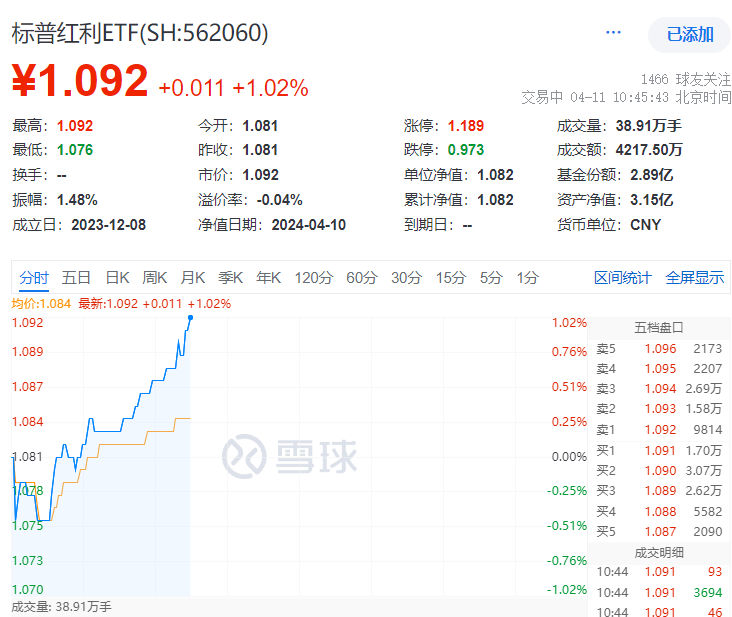Click the 涨停 value 1.189
Viewport: 732px width, 617px height.
coord(466,126)
